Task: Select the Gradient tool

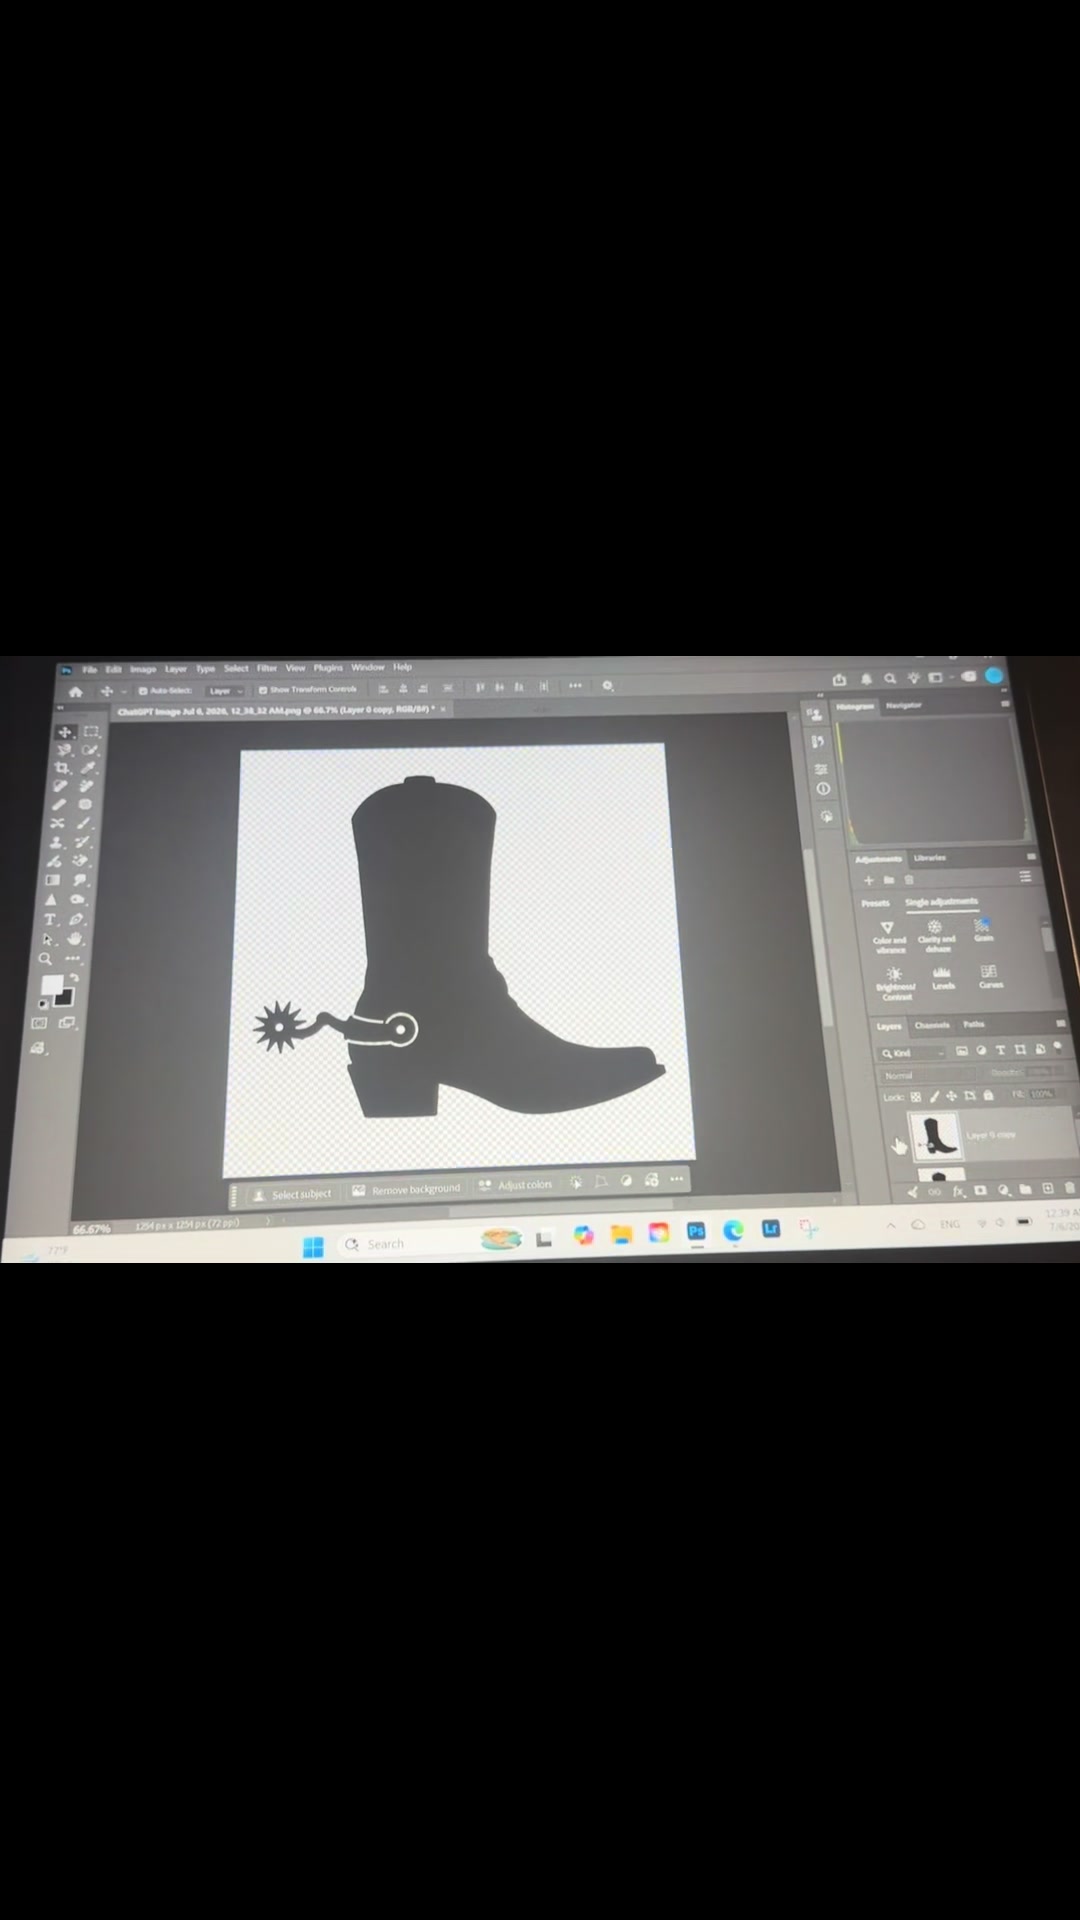Action: (x=53, y=881)
